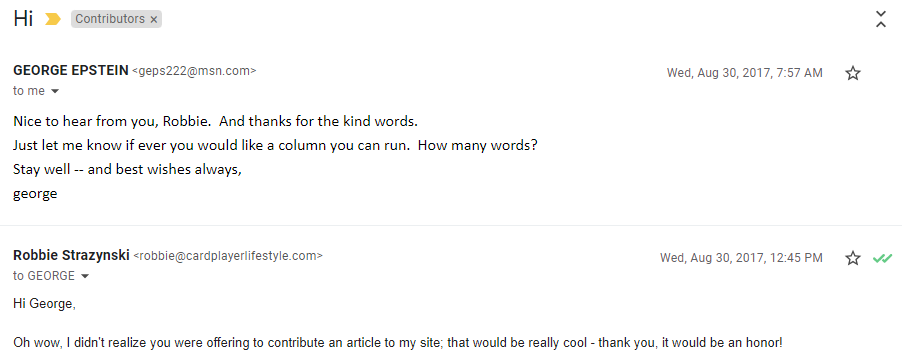Check green double-checkmark read receipt icon
902x363 pixels.
(x=881, y=258)
